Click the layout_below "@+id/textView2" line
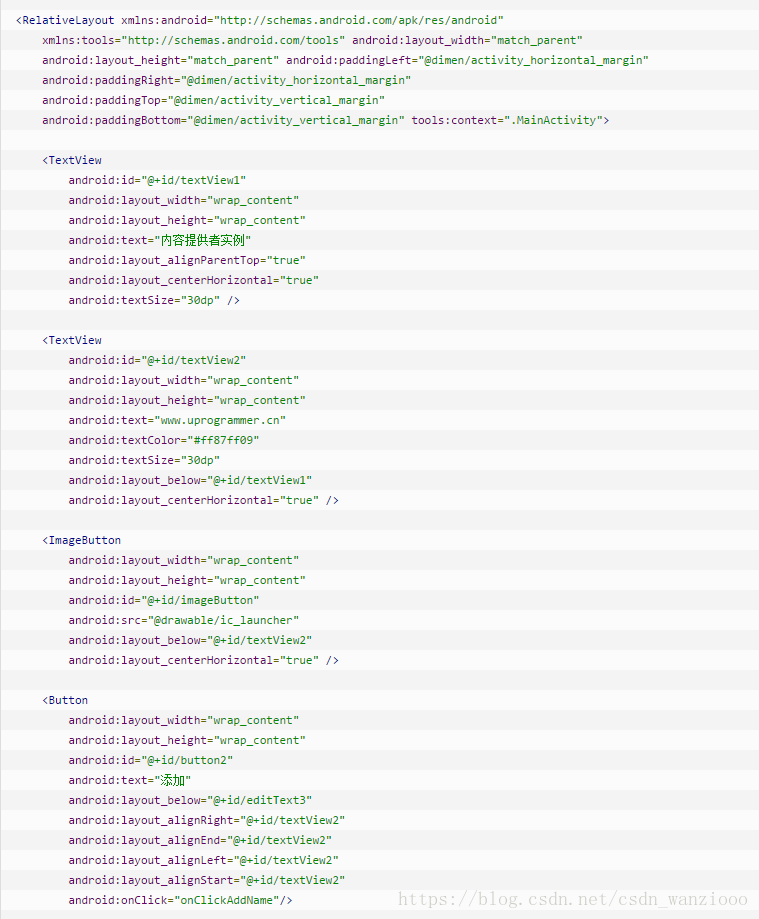The image size is (759, 919). (x=190, y=640)
